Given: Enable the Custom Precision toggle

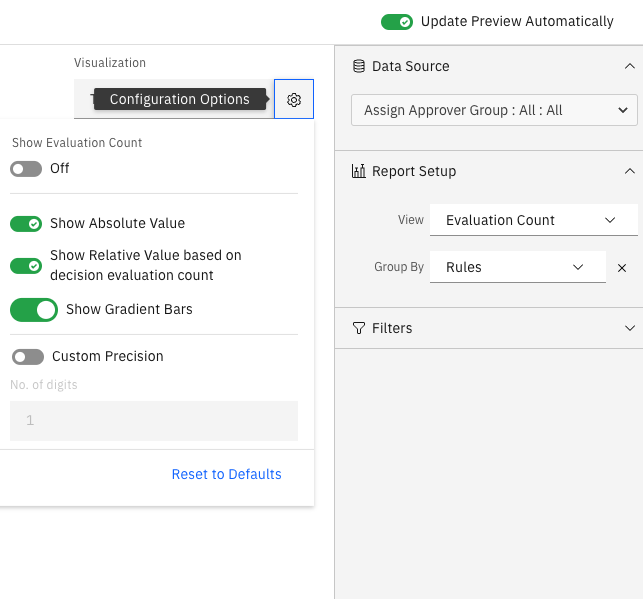Looking at the screenshot, I should point(27,357).
